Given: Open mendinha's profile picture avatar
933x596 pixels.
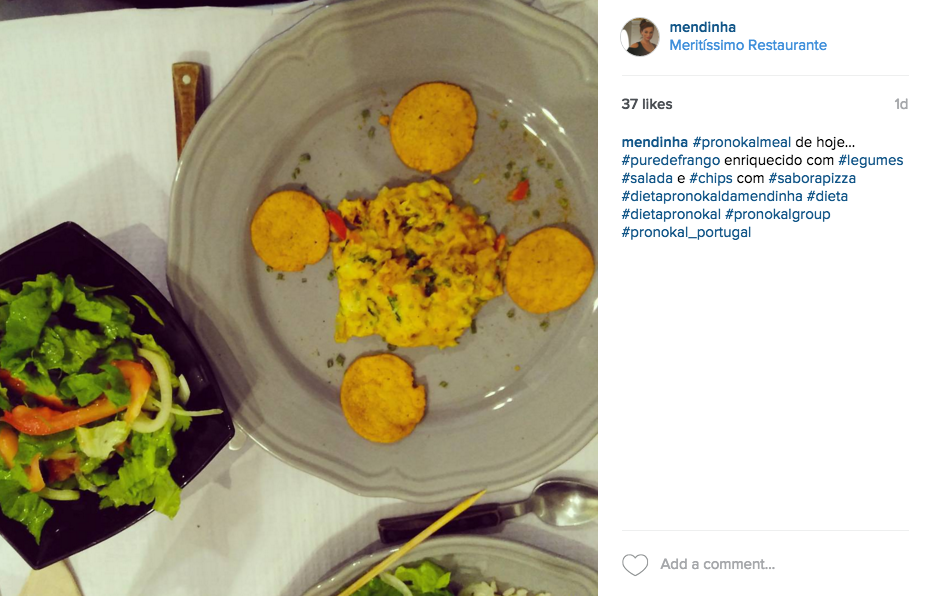Looking at the screenshot, I should pyautogui.click(x=640, y=36).
